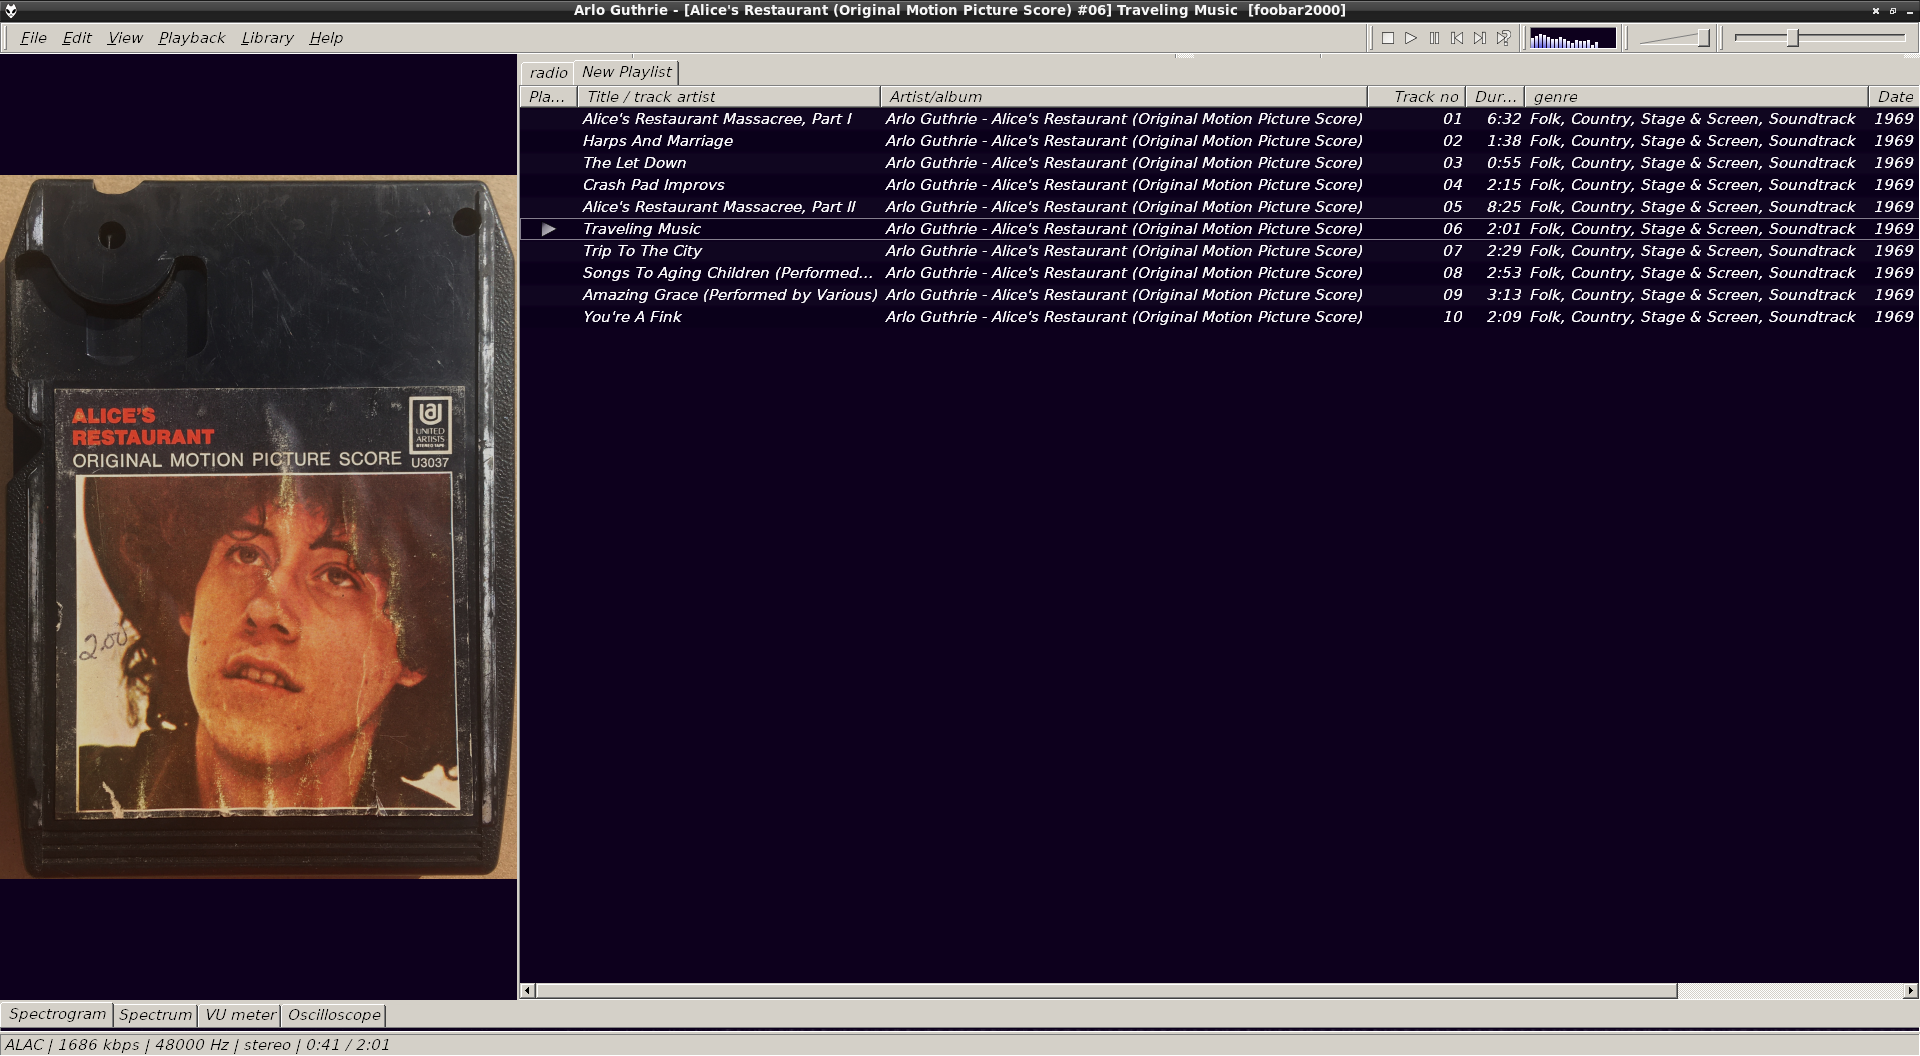1920x1056 pixels.
Task: Select Alice's Restaurant Massacree, Part II
Action: click(x=719, y=207)
